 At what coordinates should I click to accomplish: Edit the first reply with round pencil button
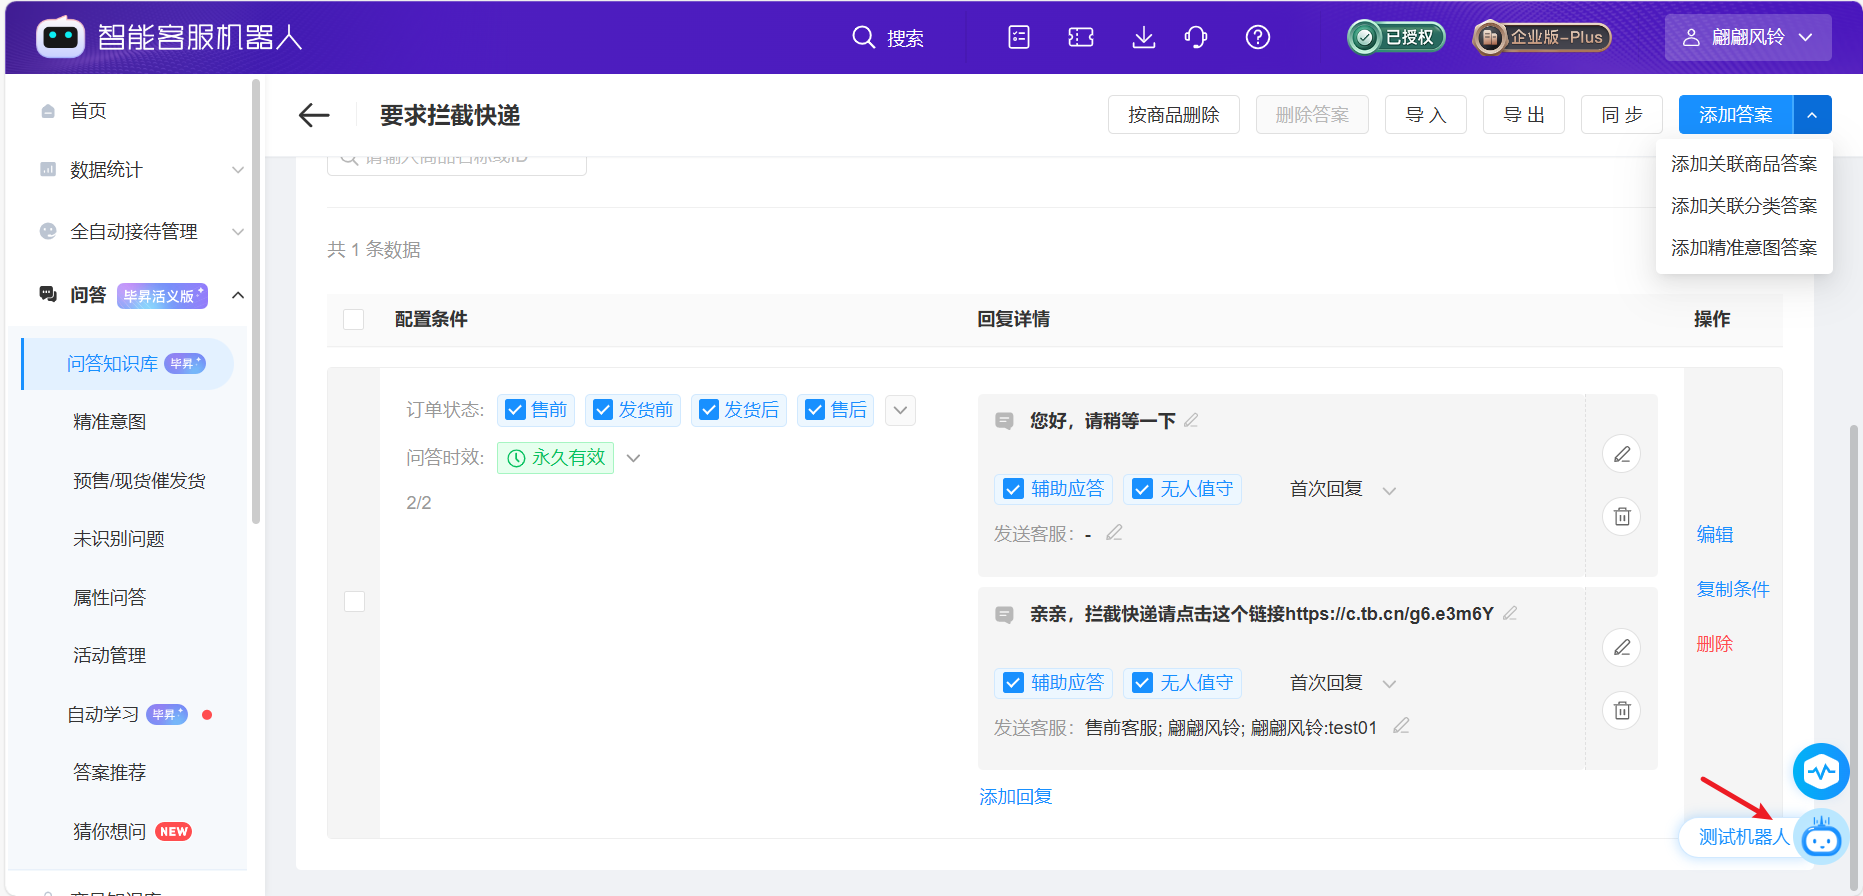[x=1622, y=454]
